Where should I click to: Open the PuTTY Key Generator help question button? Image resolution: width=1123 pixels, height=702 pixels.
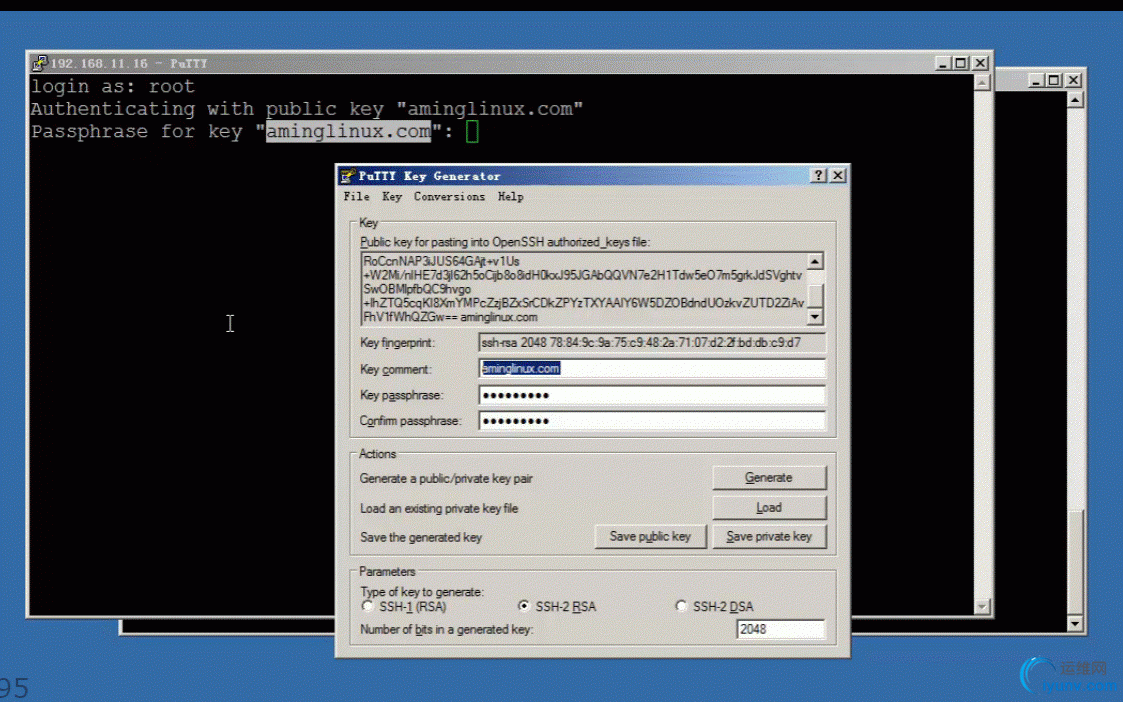click(819, 176)
